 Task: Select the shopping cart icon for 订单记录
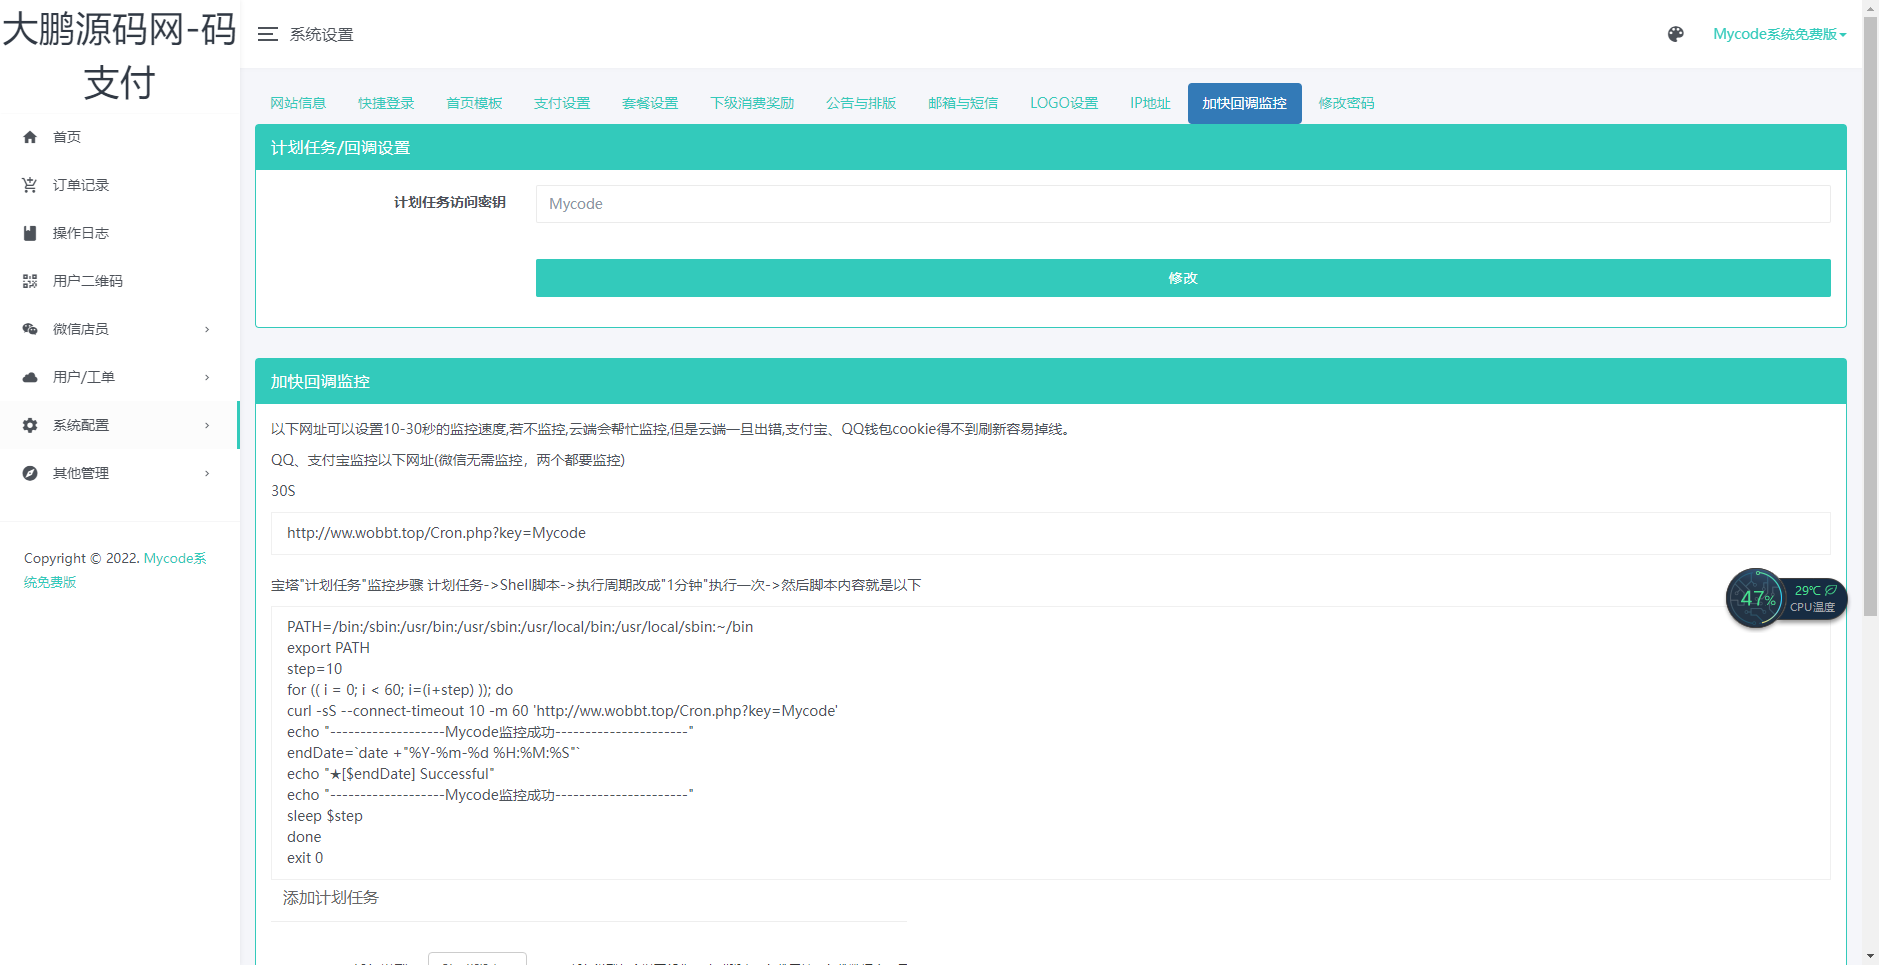coord(30,185)
